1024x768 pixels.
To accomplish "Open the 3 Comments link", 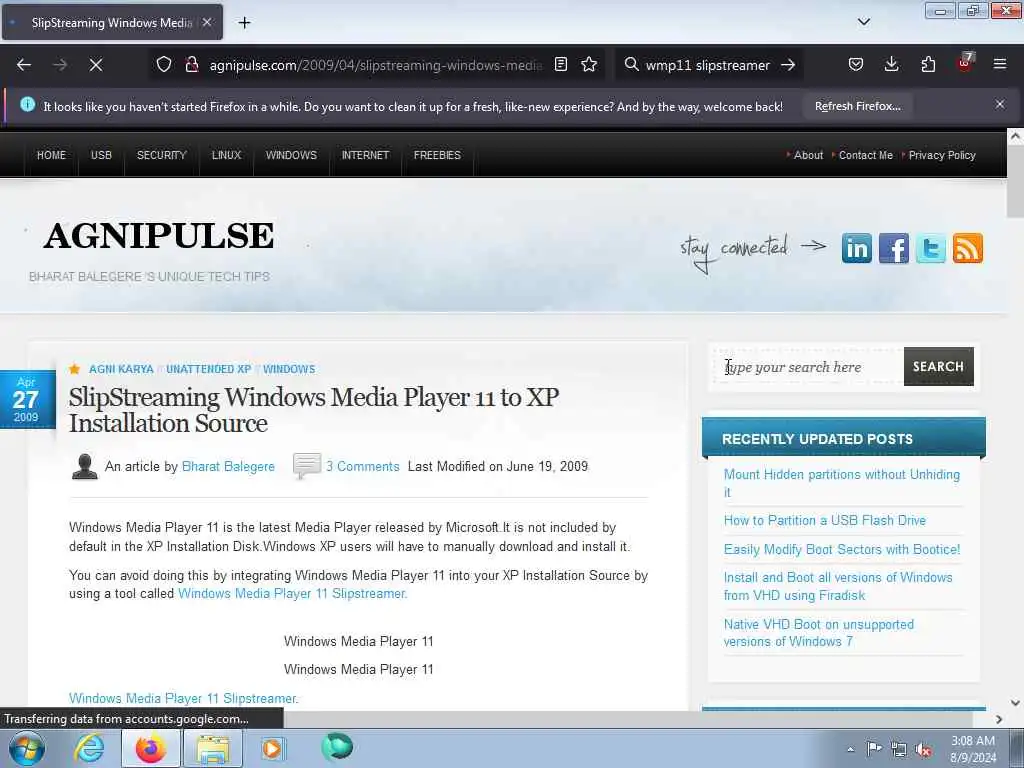I will click(362, 466).
